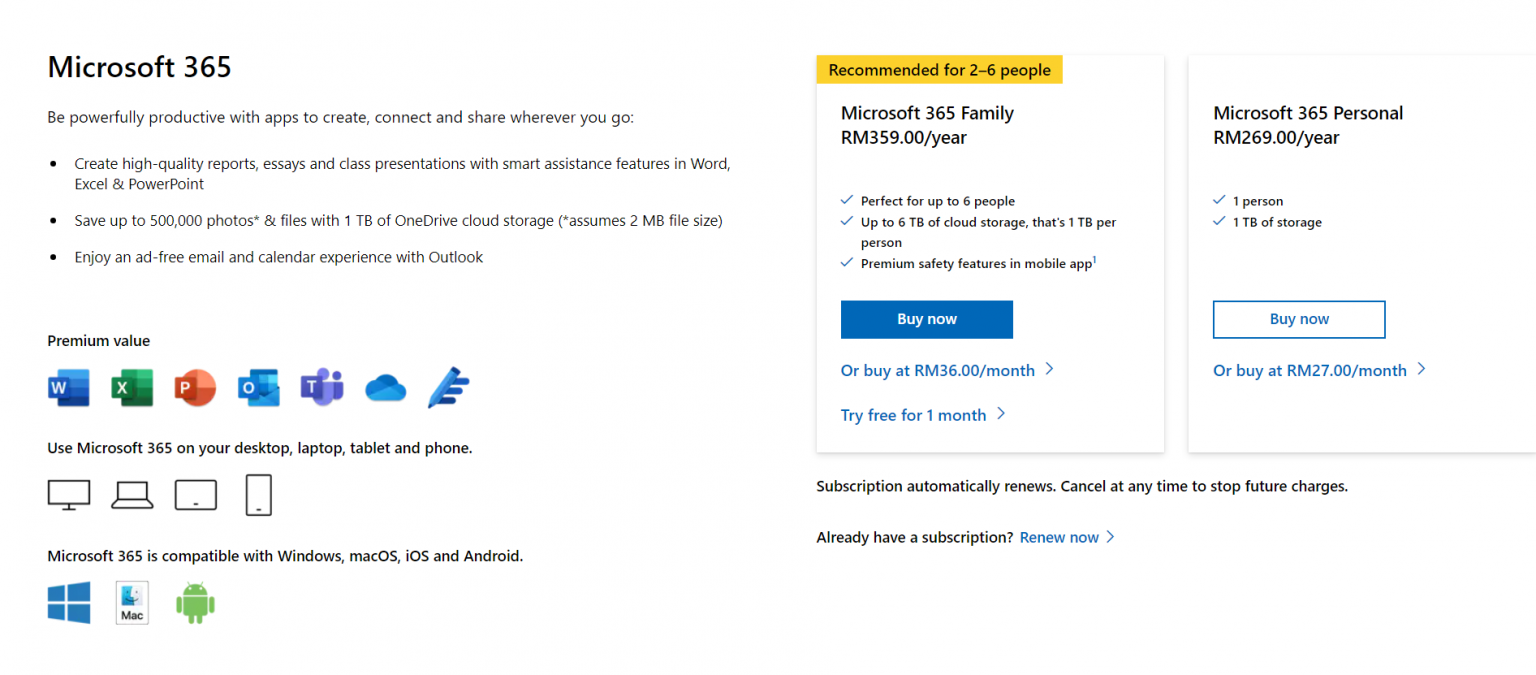Select the phone device icon
The image size is (1536, 675).
tap(258, 494)
